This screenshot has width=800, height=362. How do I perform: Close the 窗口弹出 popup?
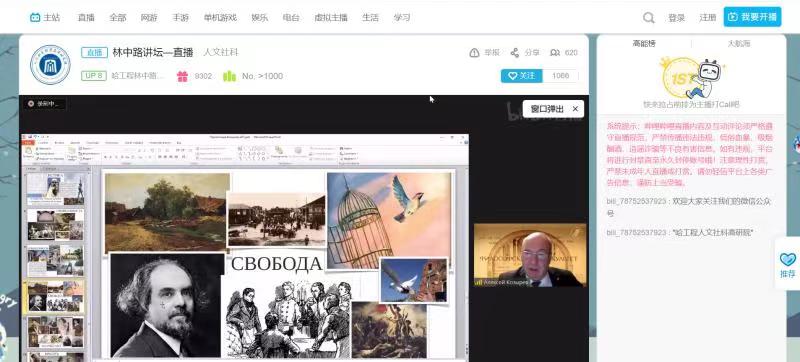[x=575, y=109]
